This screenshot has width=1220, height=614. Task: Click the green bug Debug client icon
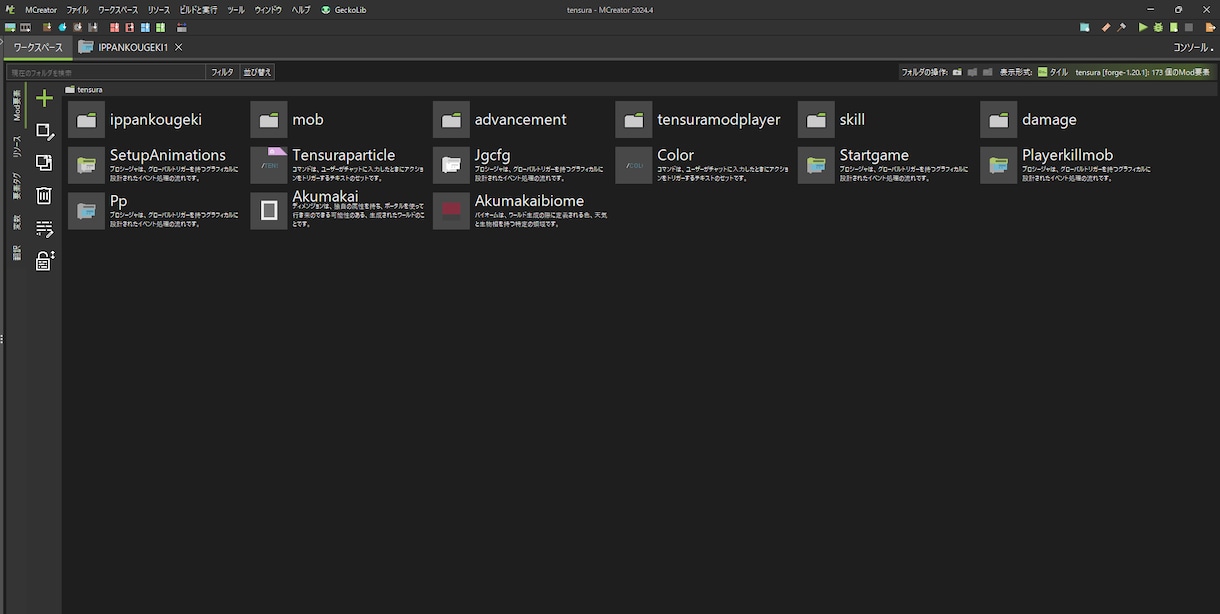point(1158,28)
